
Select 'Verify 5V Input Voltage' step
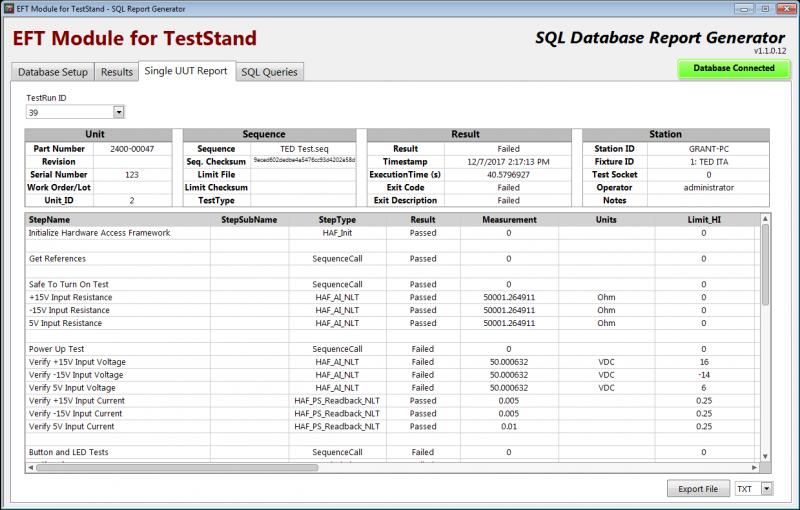(x=390, y=388)
